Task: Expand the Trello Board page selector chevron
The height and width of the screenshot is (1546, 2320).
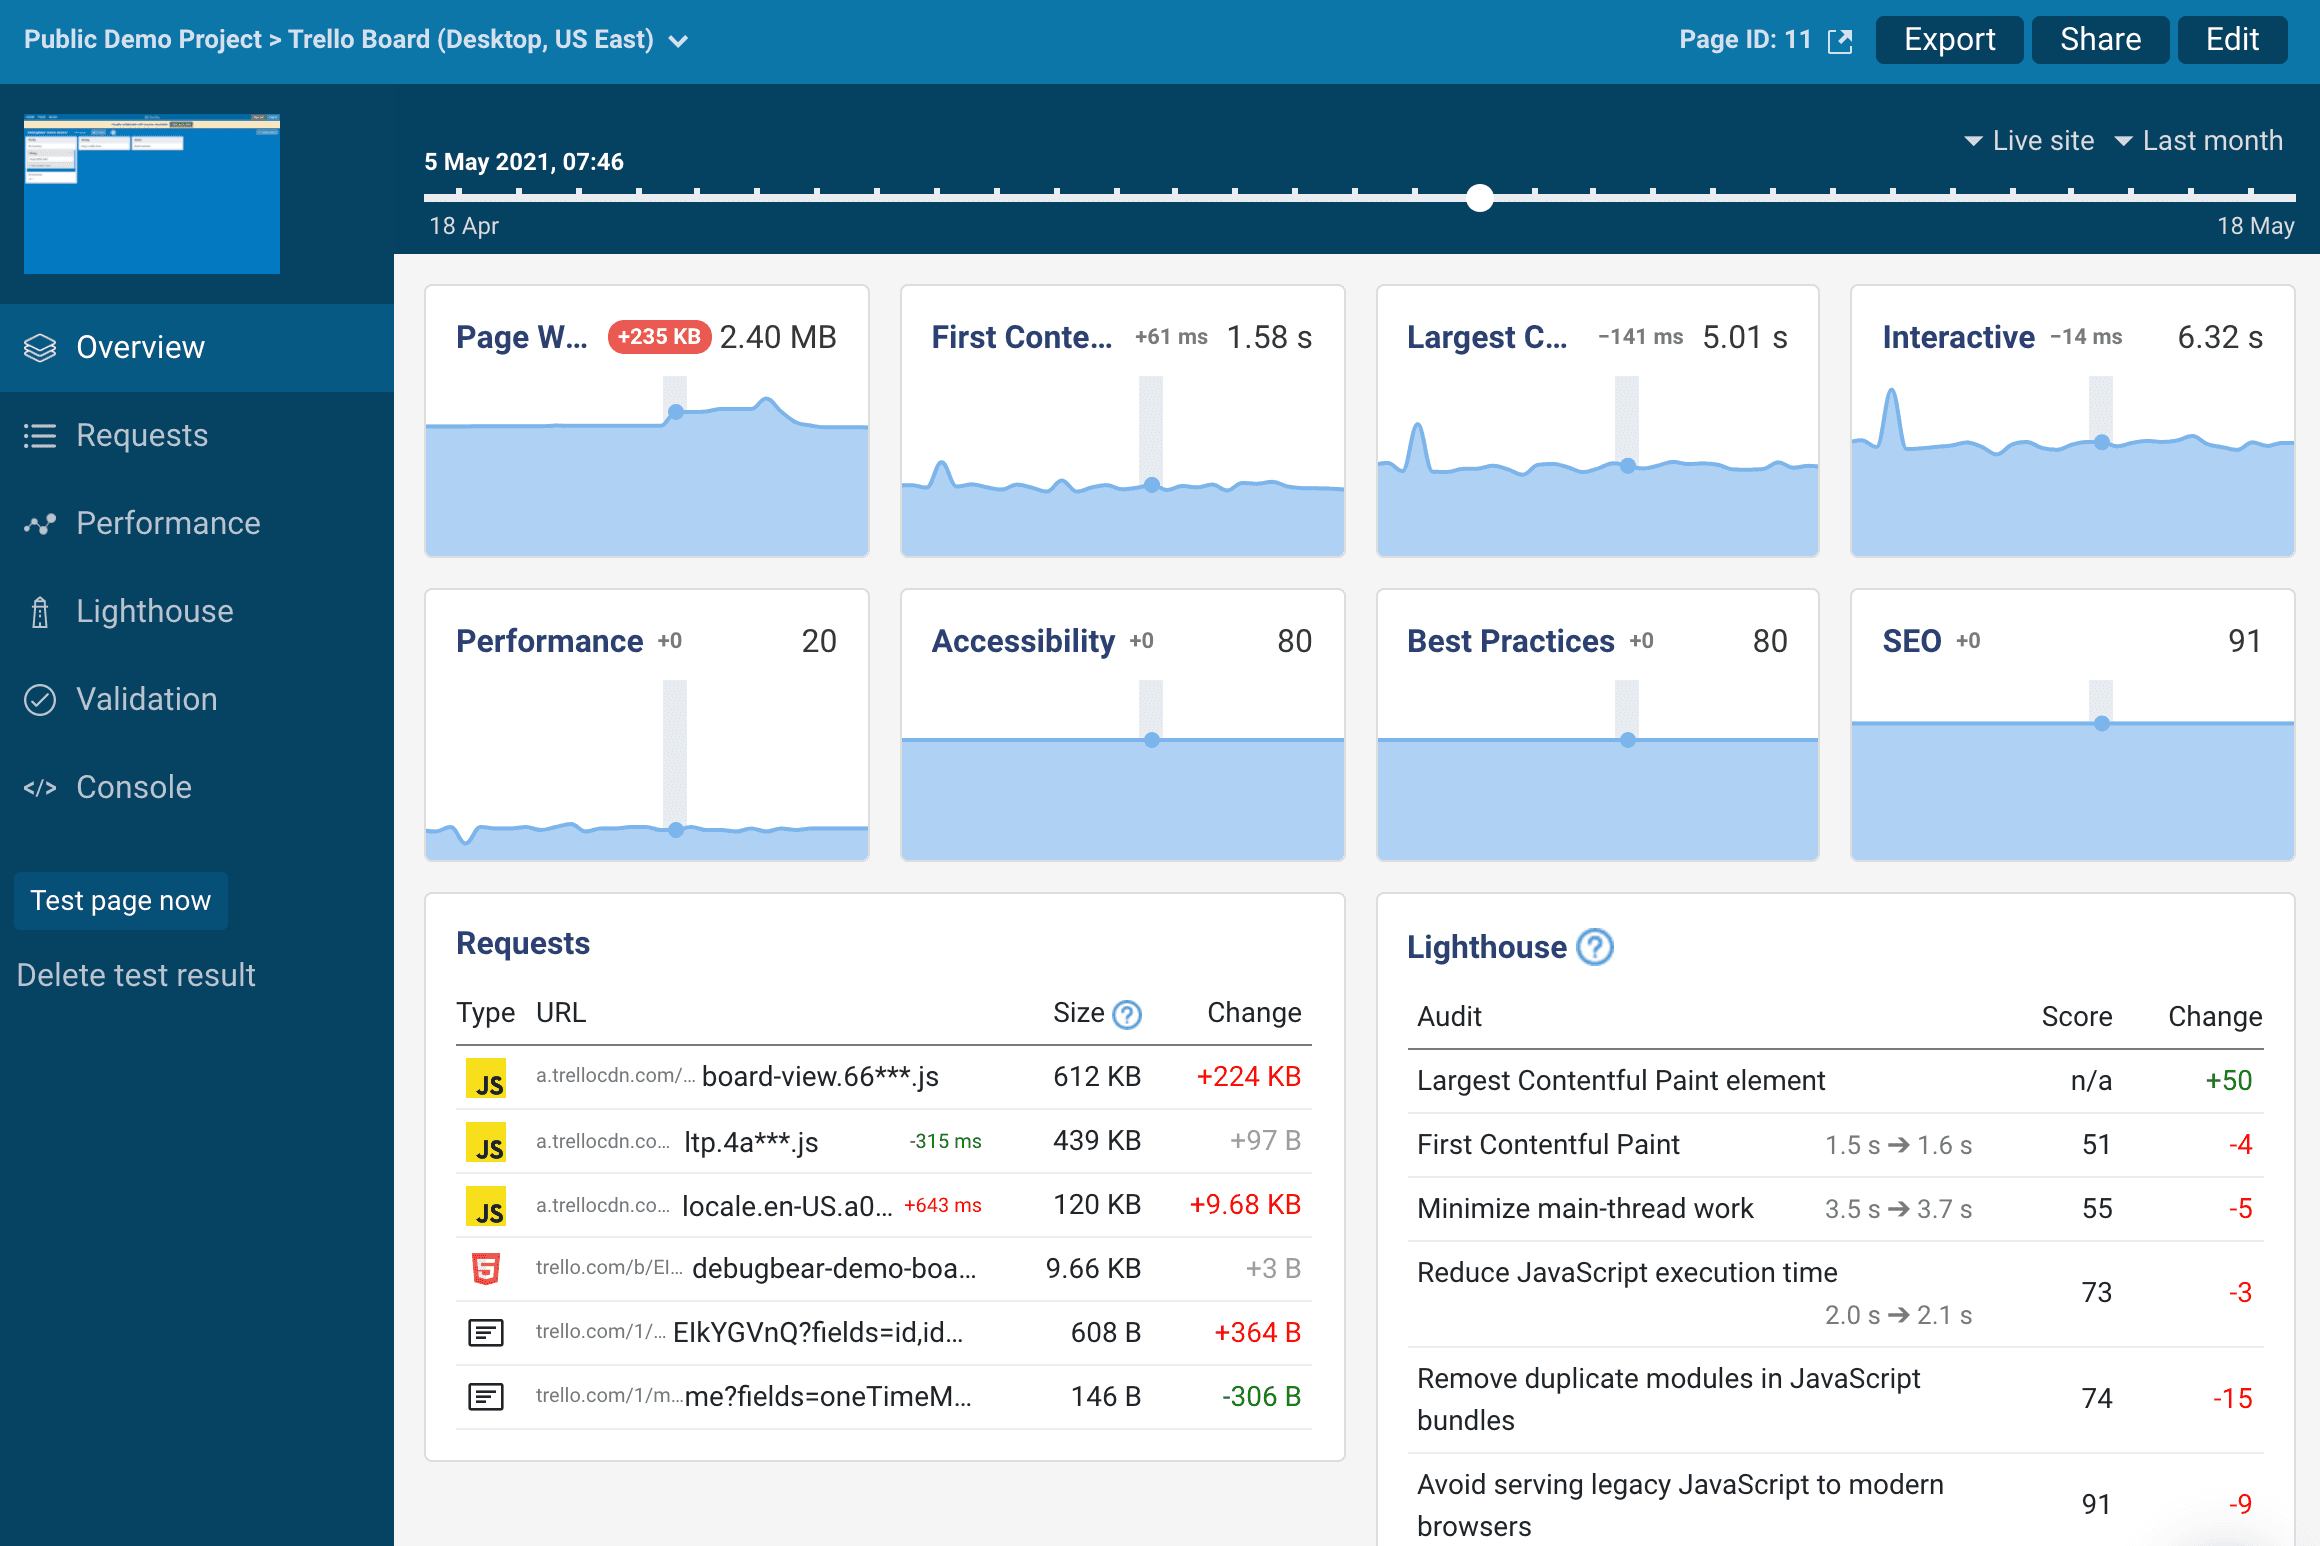Action: 679,41
